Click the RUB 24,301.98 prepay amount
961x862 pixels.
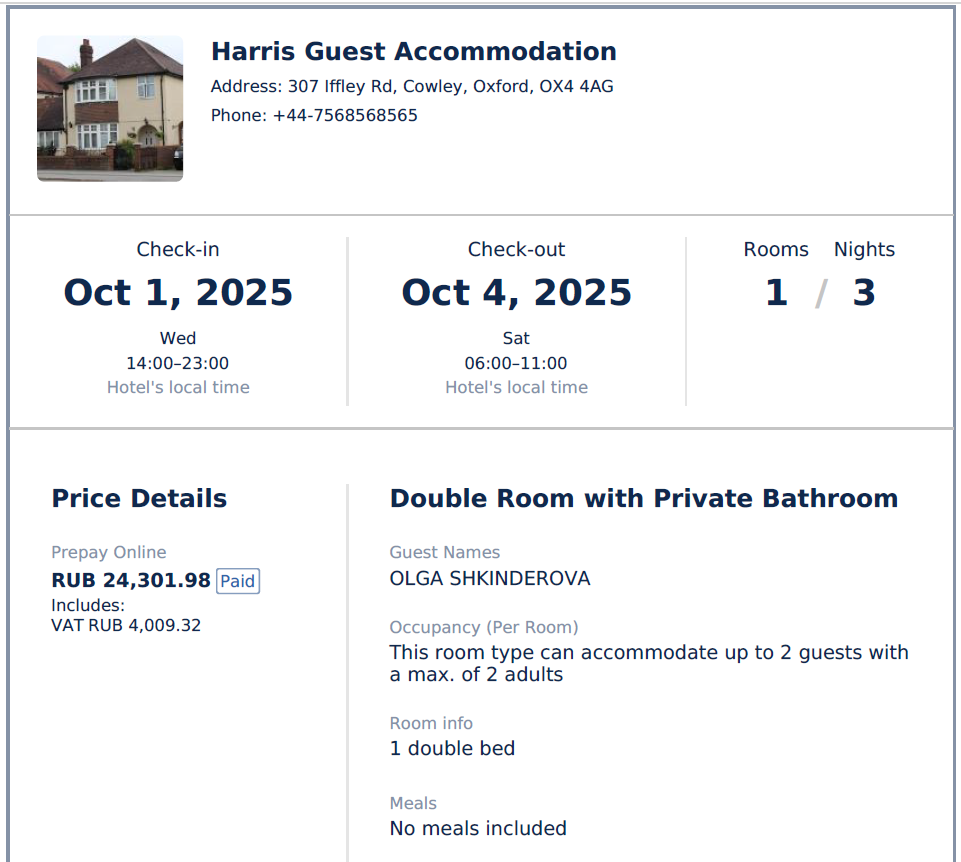131,581
